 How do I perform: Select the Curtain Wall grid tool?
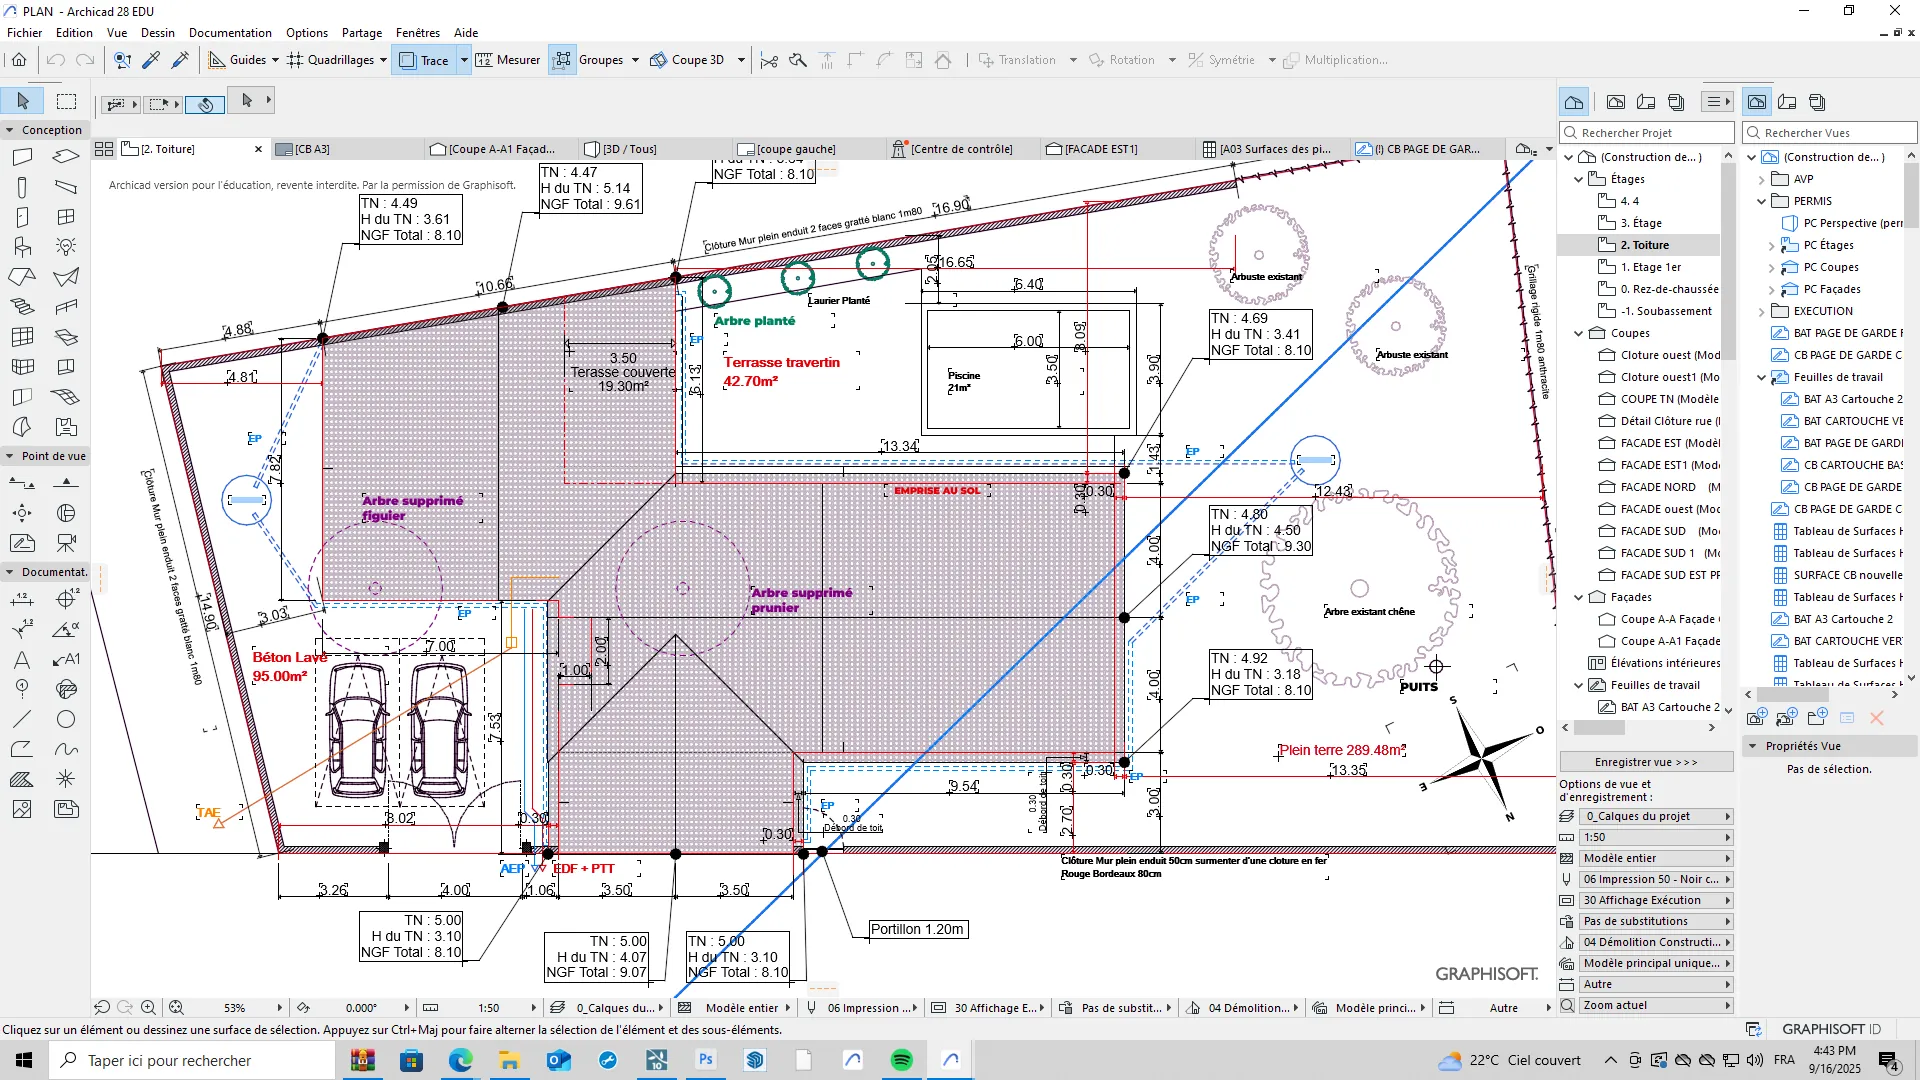tap(22, 337)
